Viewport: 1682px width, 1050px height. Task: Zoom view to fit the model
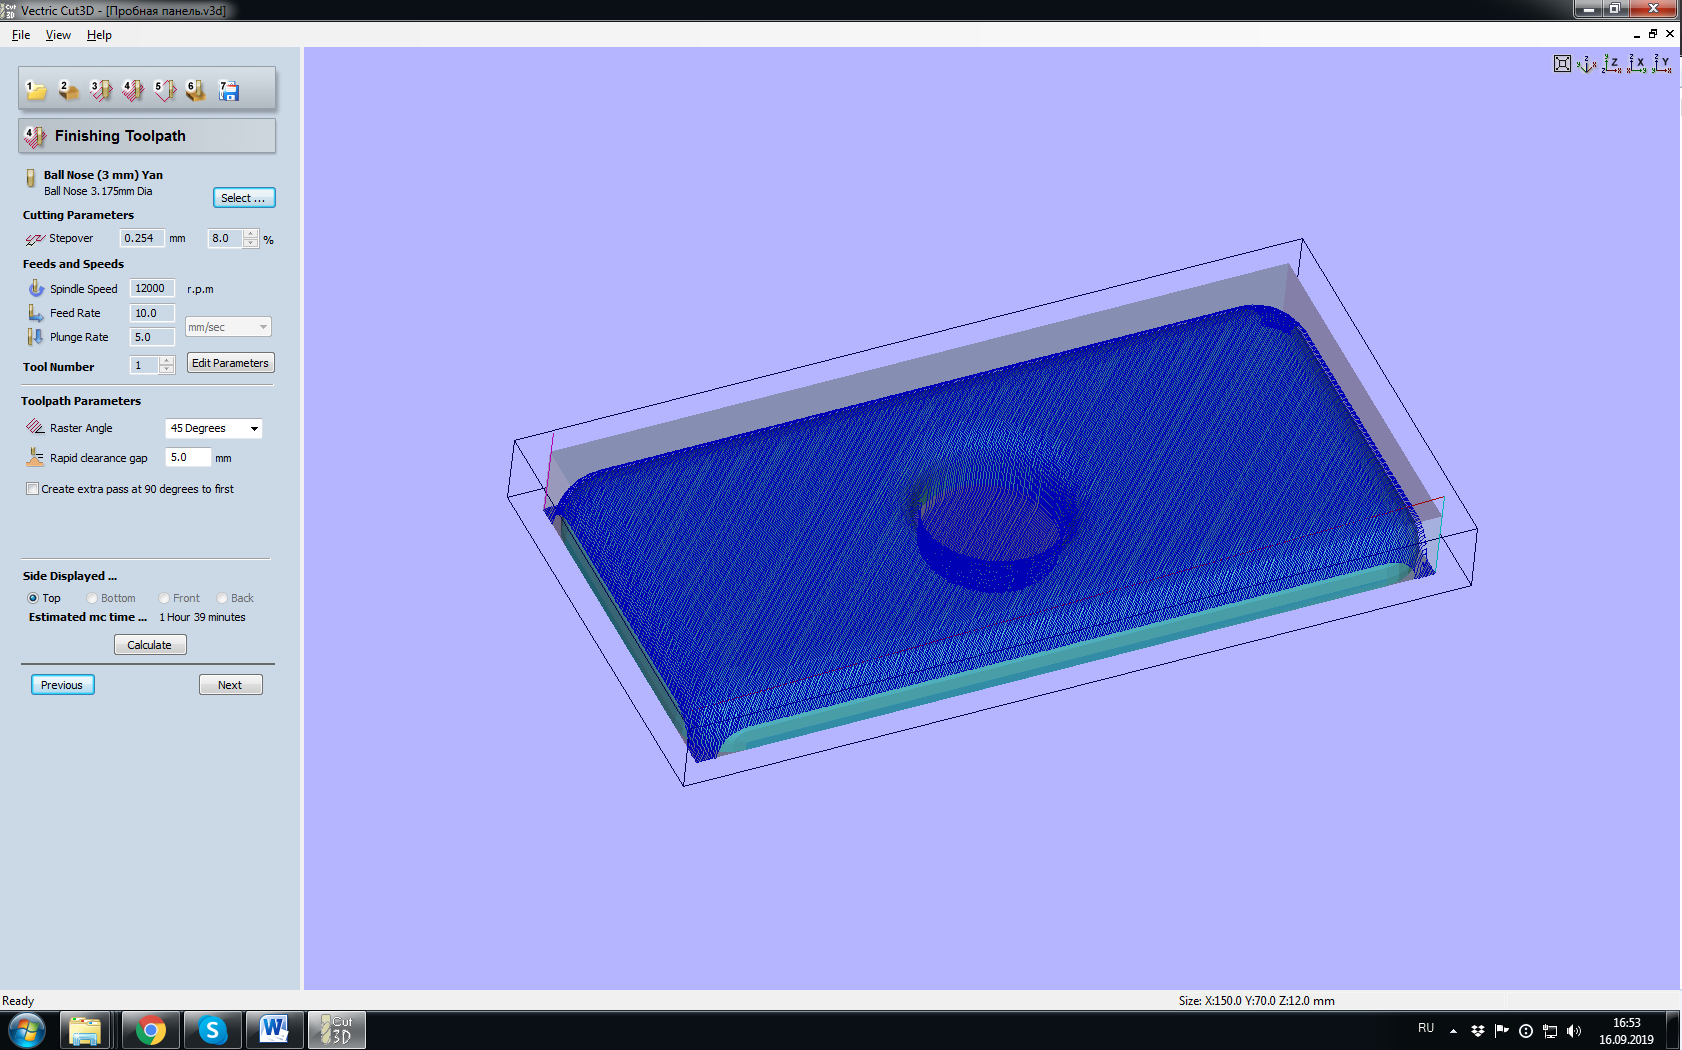[1562, 64]
